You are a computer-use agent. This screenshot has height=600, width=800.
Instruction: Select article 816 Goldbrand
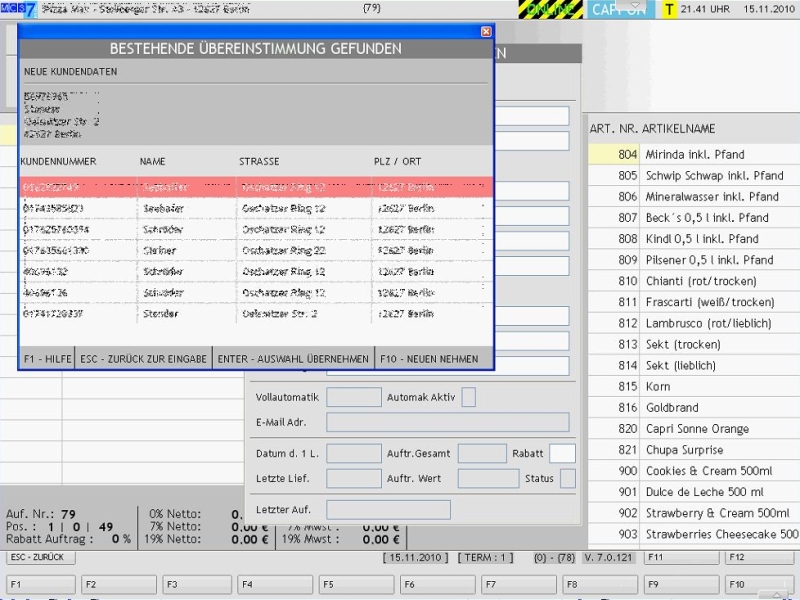pyautogui.click(x=694, y=408)
